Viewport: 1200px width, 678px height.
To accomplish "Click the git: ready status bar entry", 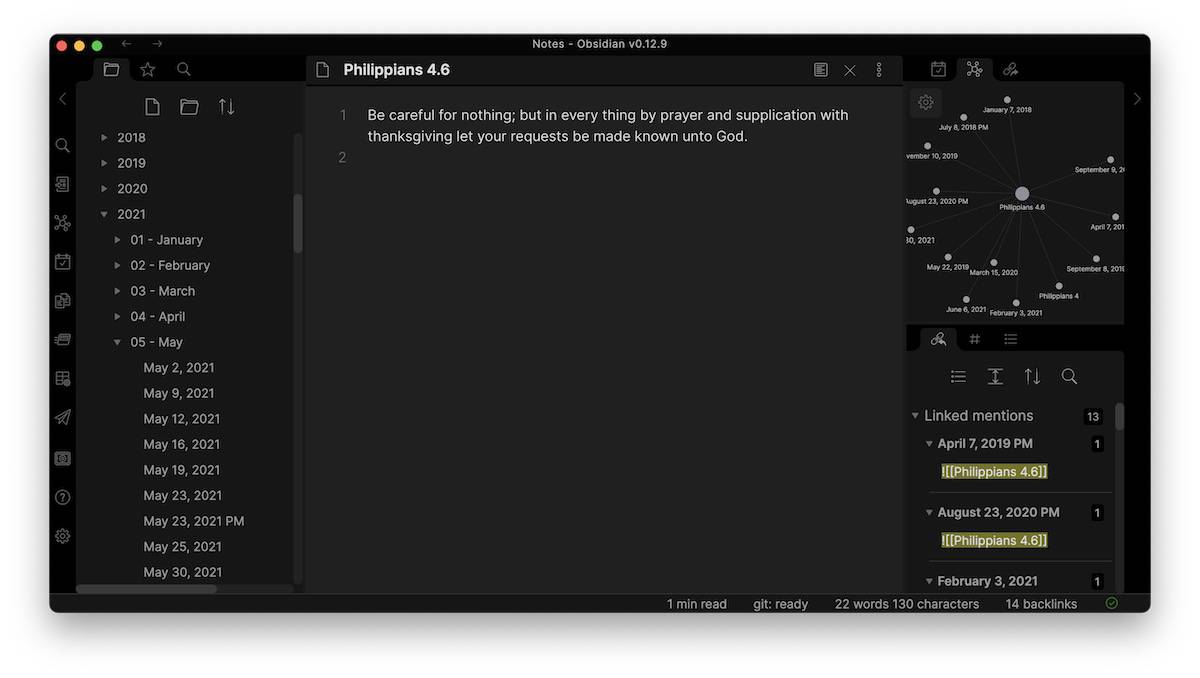I will pyautogui.click(x=780, y=604).
